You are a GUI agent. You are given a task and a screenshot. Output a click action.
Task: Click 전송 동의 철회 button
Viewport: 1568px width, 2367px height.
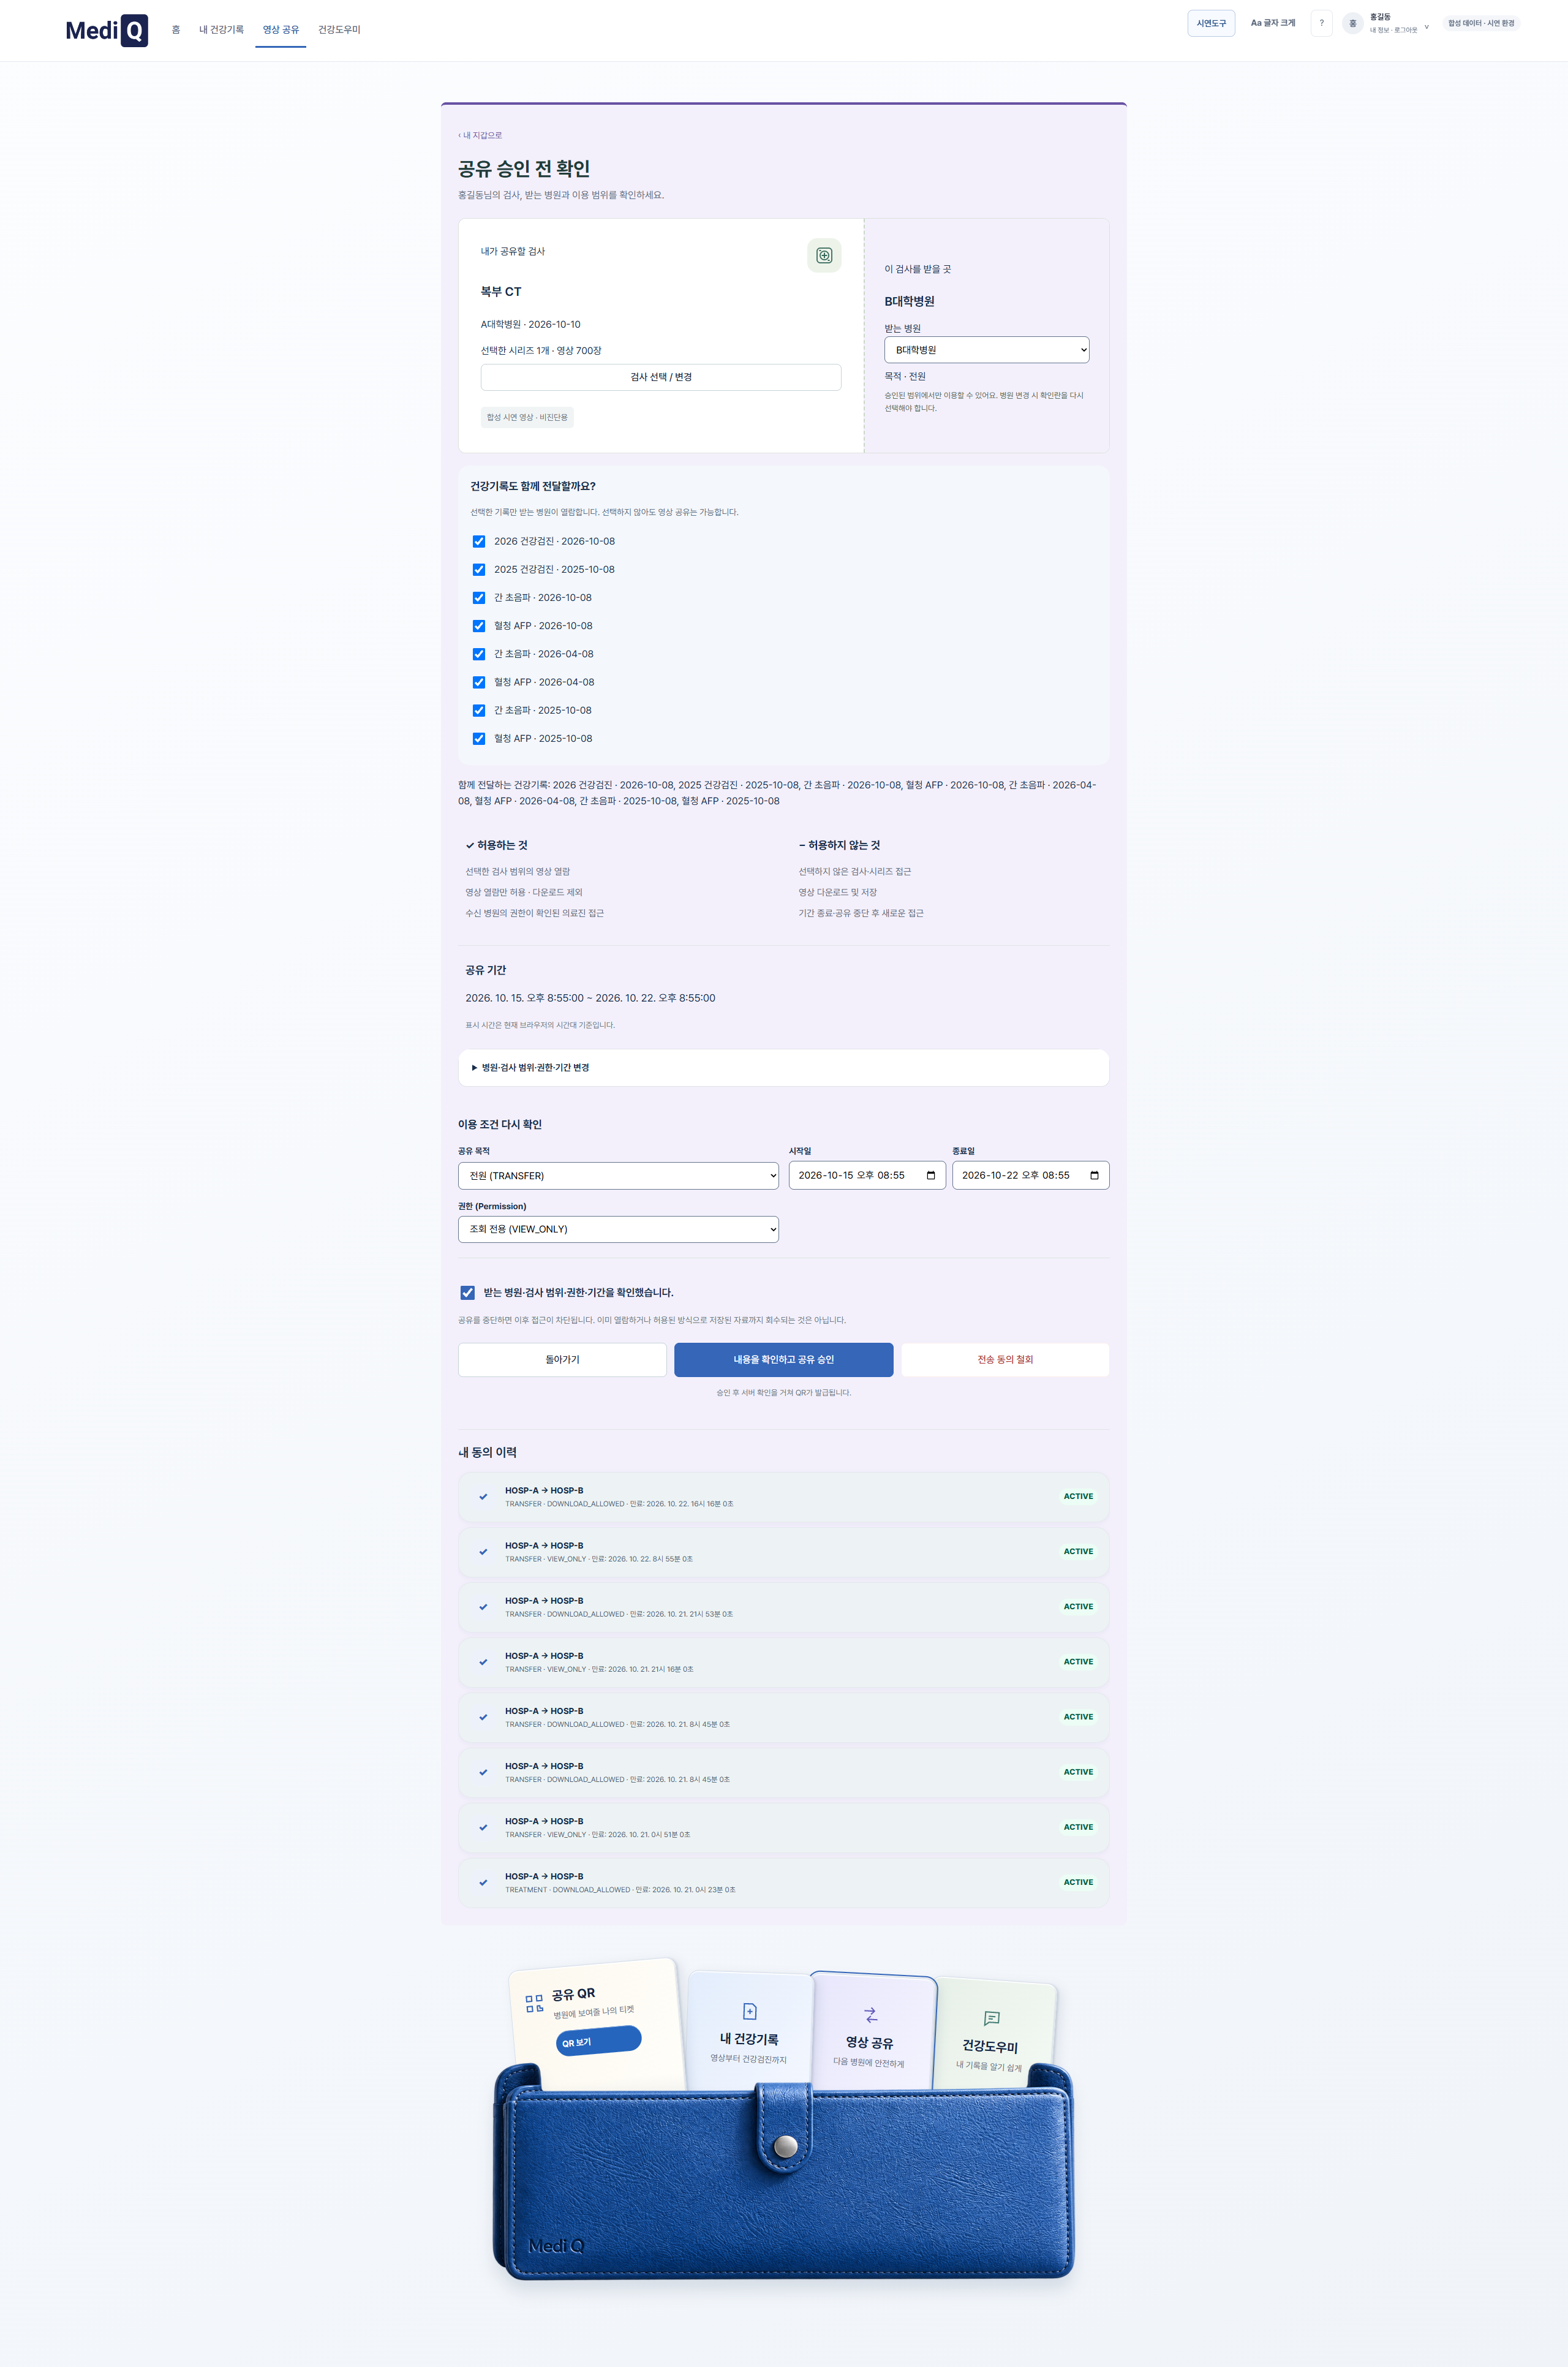click(1005, 1359)
